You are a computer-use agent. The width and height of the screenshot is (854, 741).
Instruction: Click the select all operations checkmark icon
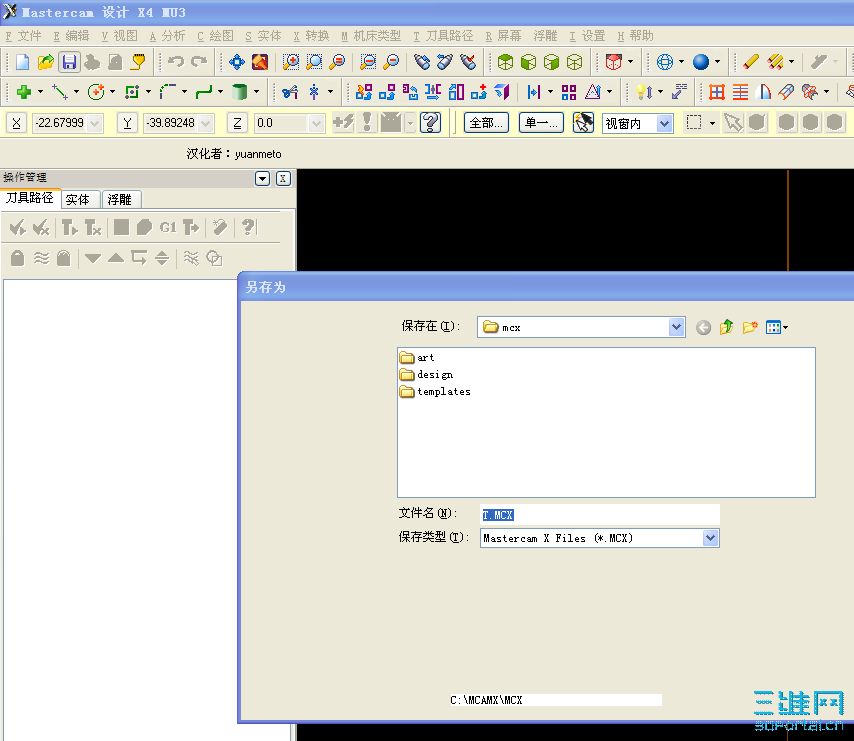click(x=17, y=227)
